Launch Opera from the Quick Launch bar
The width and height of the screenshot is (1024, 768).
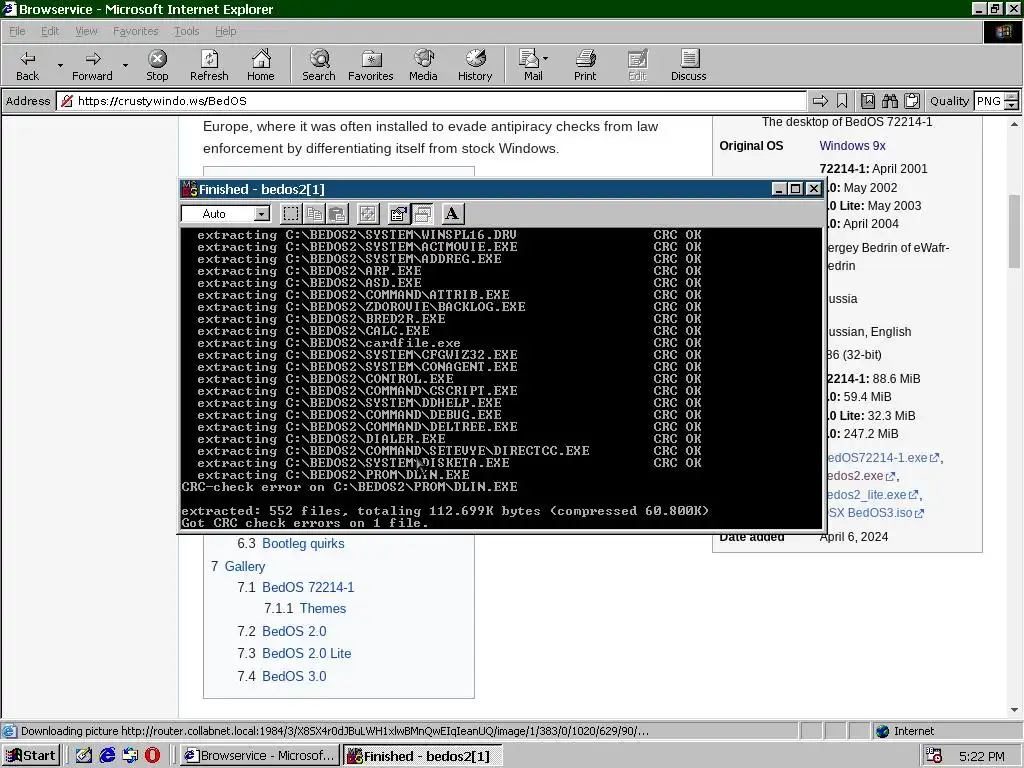pyautogui.click(x=152, y=756)
